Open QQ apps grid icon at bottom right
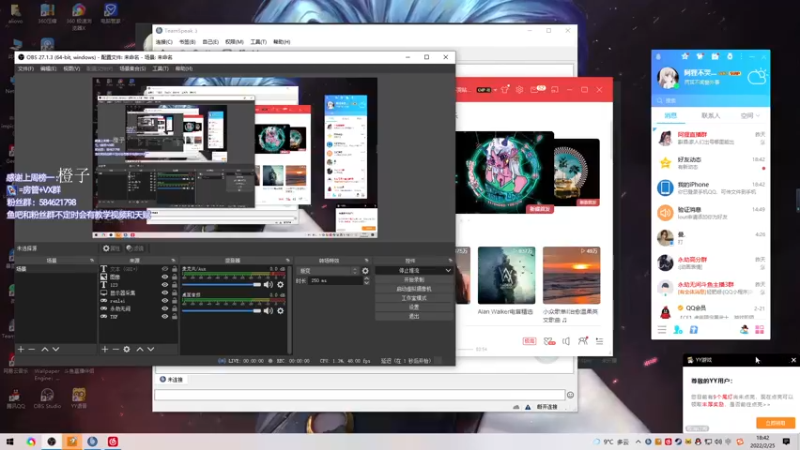 pos(760,330)
